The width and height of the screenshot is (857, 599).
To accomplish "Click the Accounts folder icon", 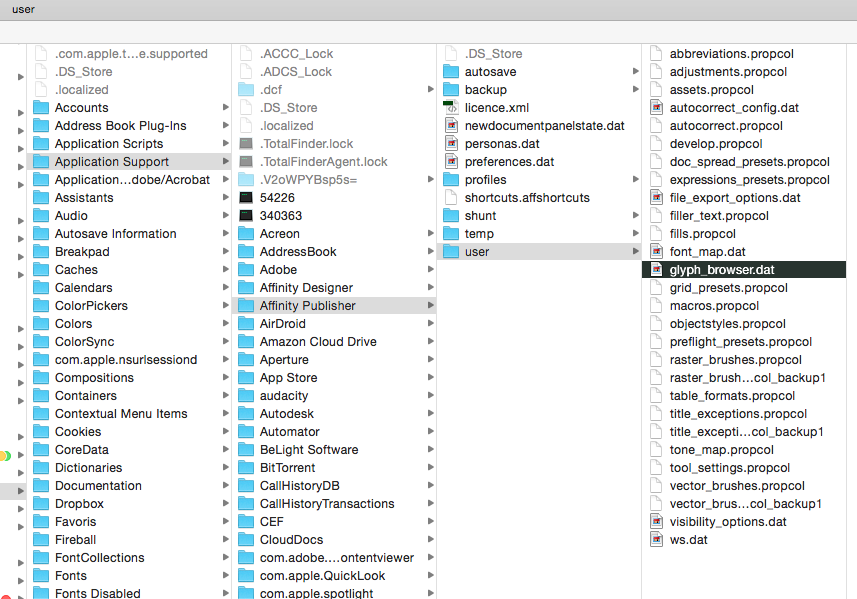I will tap(41, 107).
